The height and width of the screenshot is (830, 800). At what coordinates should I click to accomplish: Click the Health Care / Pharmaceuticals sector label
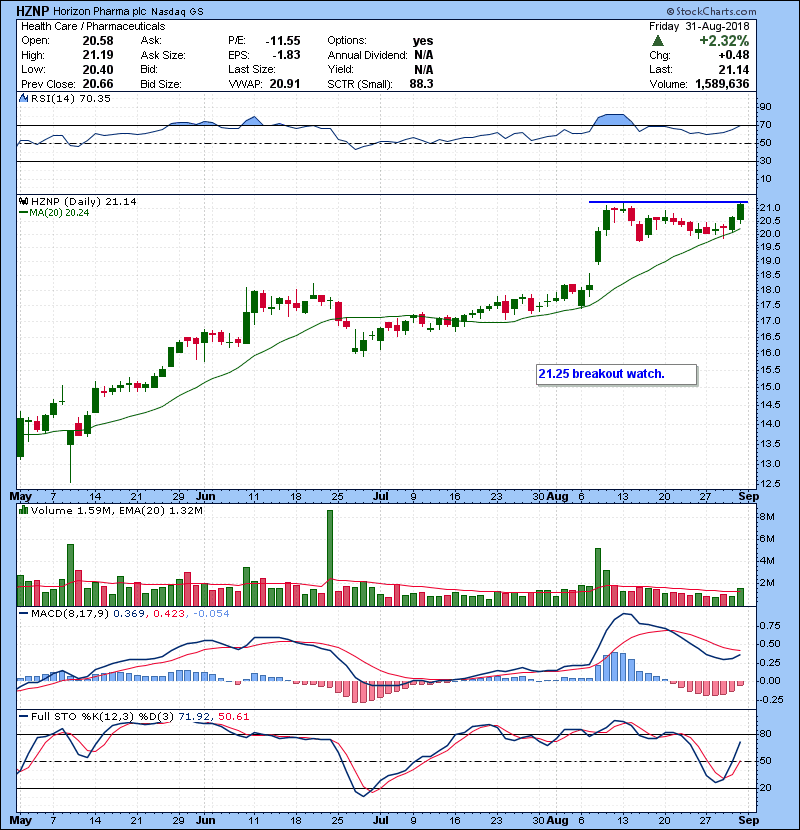[93, 26]
